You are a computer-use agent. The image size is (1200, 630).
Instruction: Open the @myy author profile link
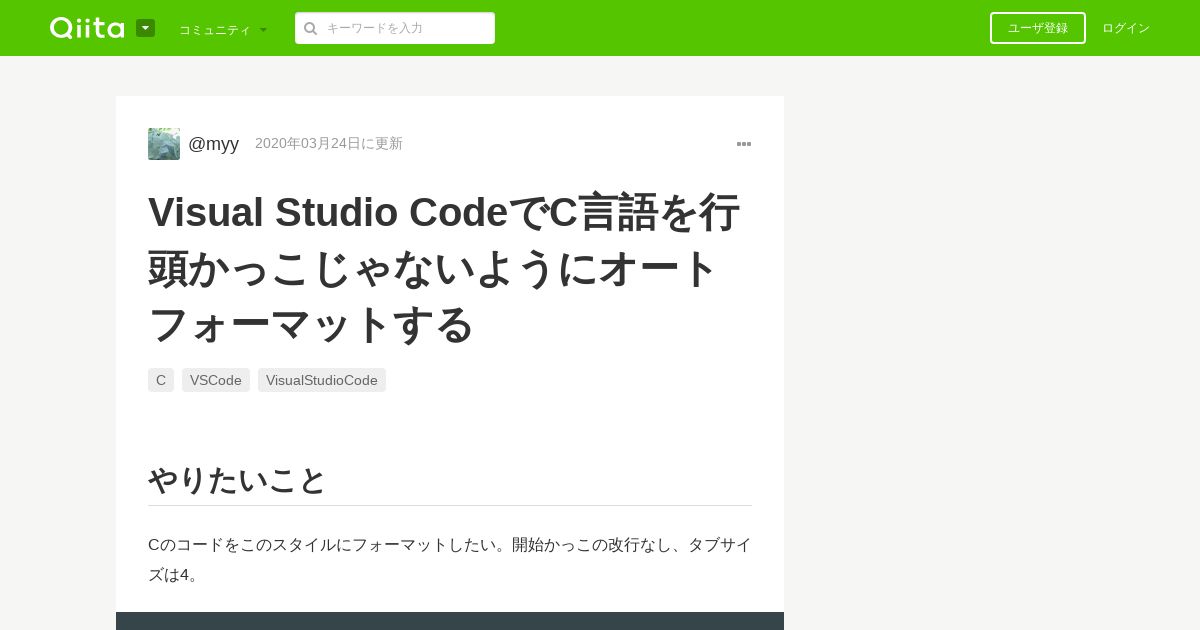(x=213, y=144)
